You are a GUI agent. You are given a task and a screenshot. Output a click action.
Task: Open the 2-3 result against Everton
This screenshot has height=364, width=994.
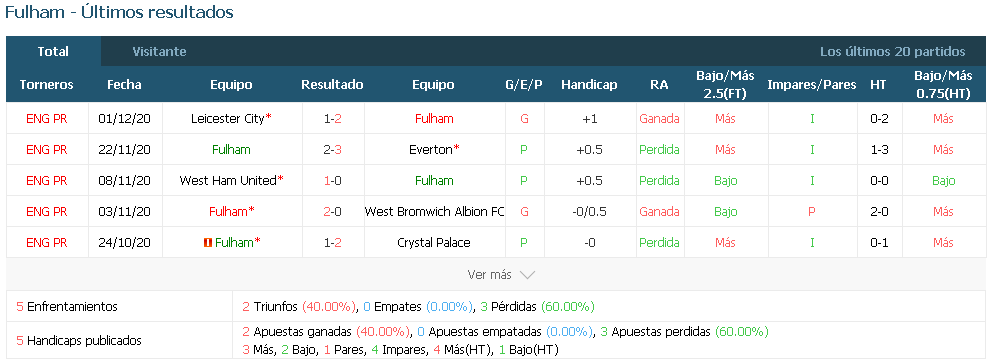coord(332,150)
